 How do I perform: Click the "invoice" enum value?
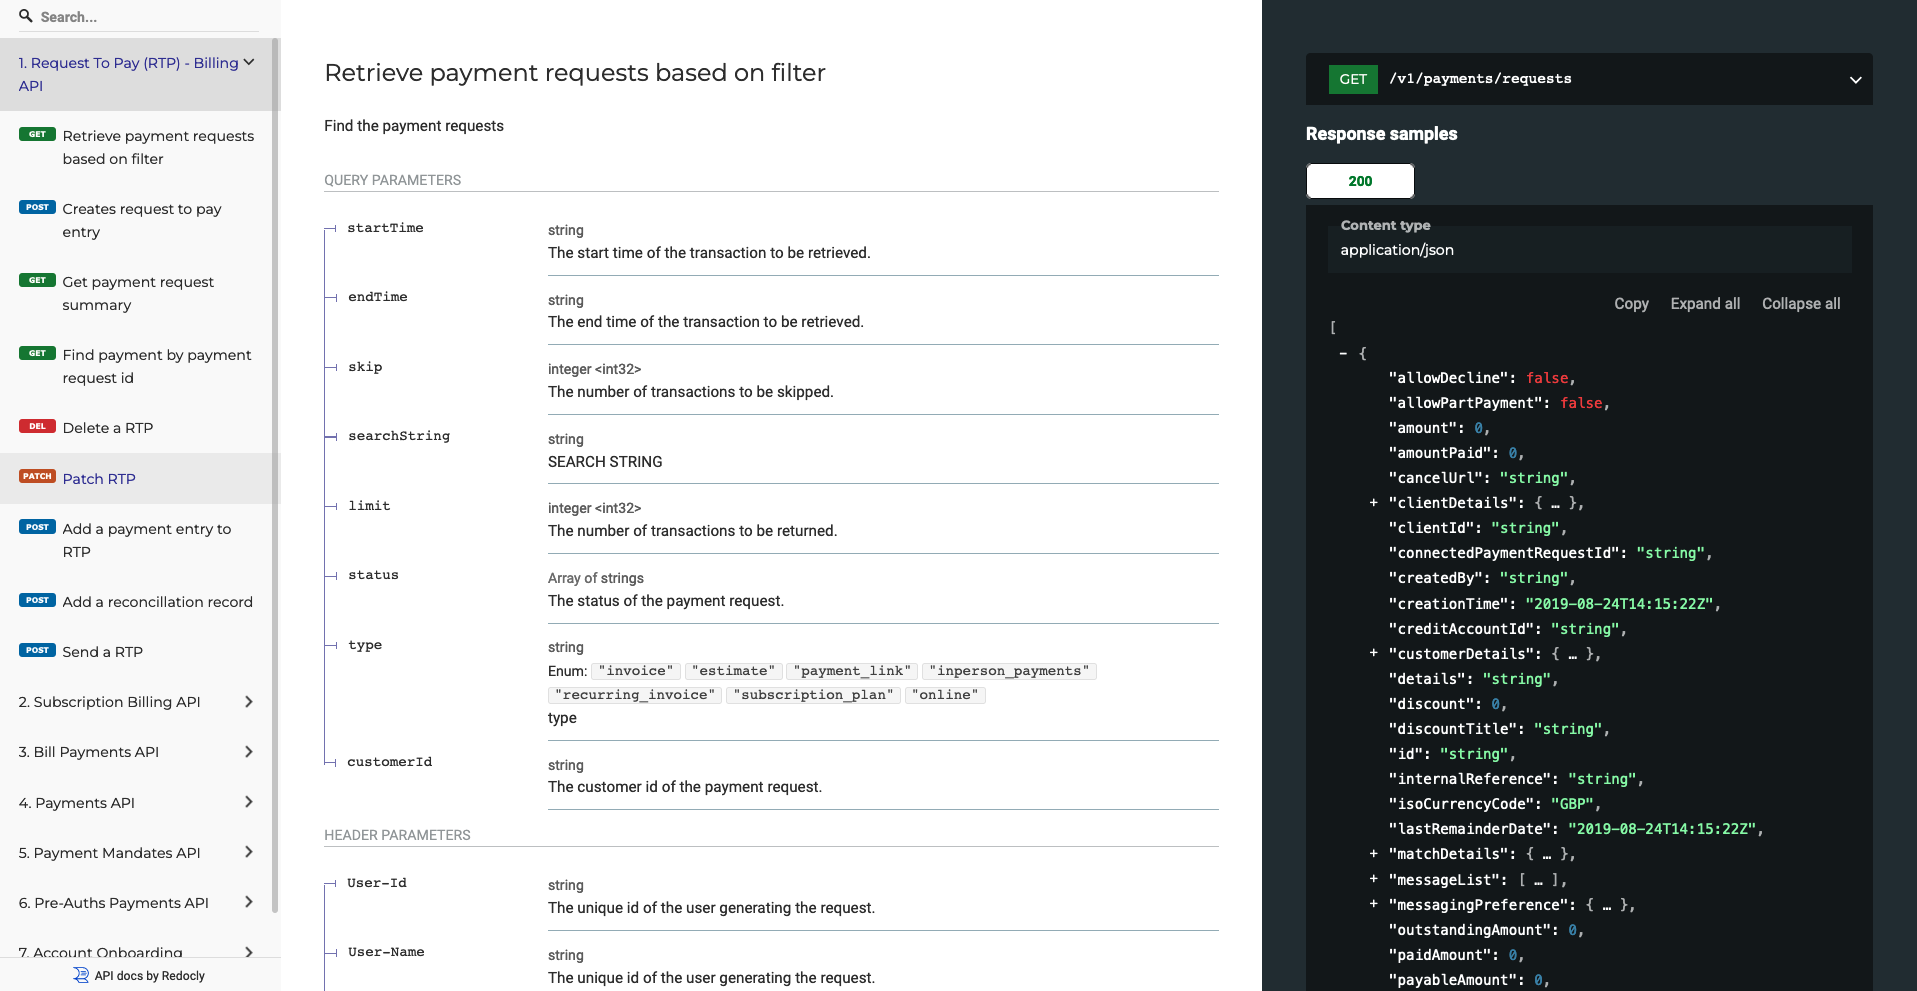point(636,671)
